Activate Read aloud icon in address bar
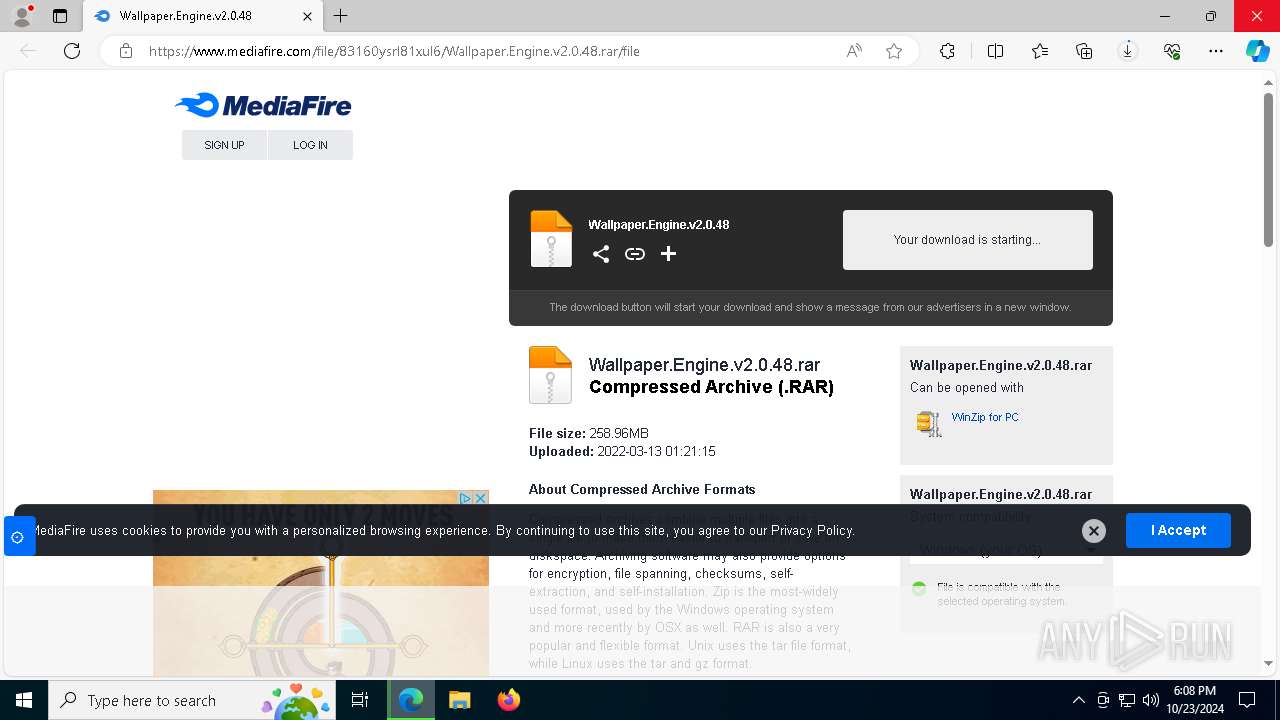1280x720 pixels. click(854, 51)
